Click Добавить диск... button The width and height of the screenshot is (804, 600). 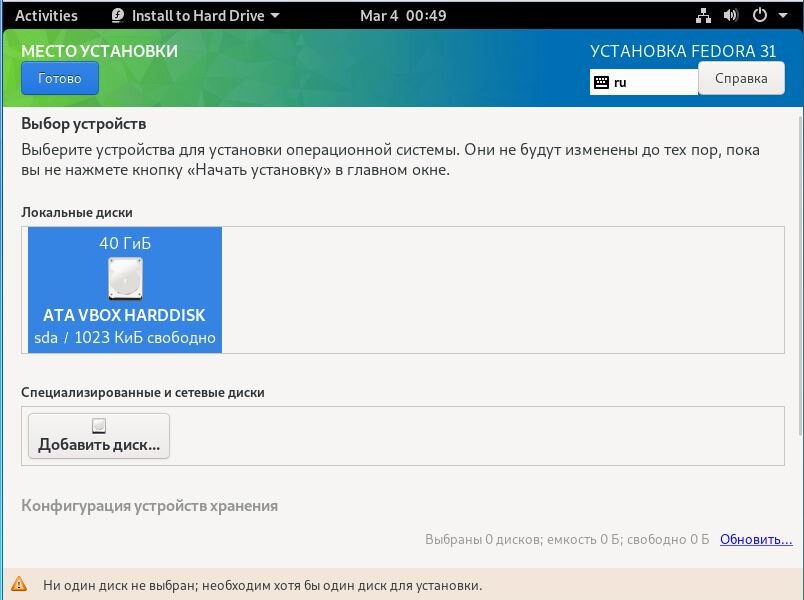(x=98, y=436)
